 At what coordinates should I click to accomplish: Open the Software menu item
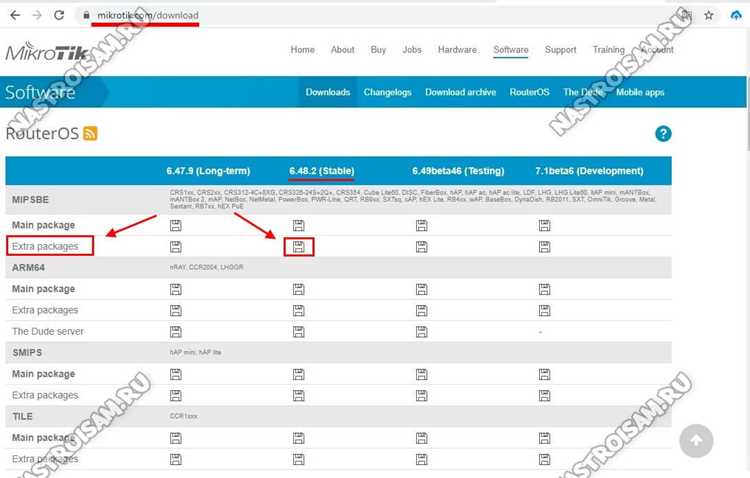511,50
